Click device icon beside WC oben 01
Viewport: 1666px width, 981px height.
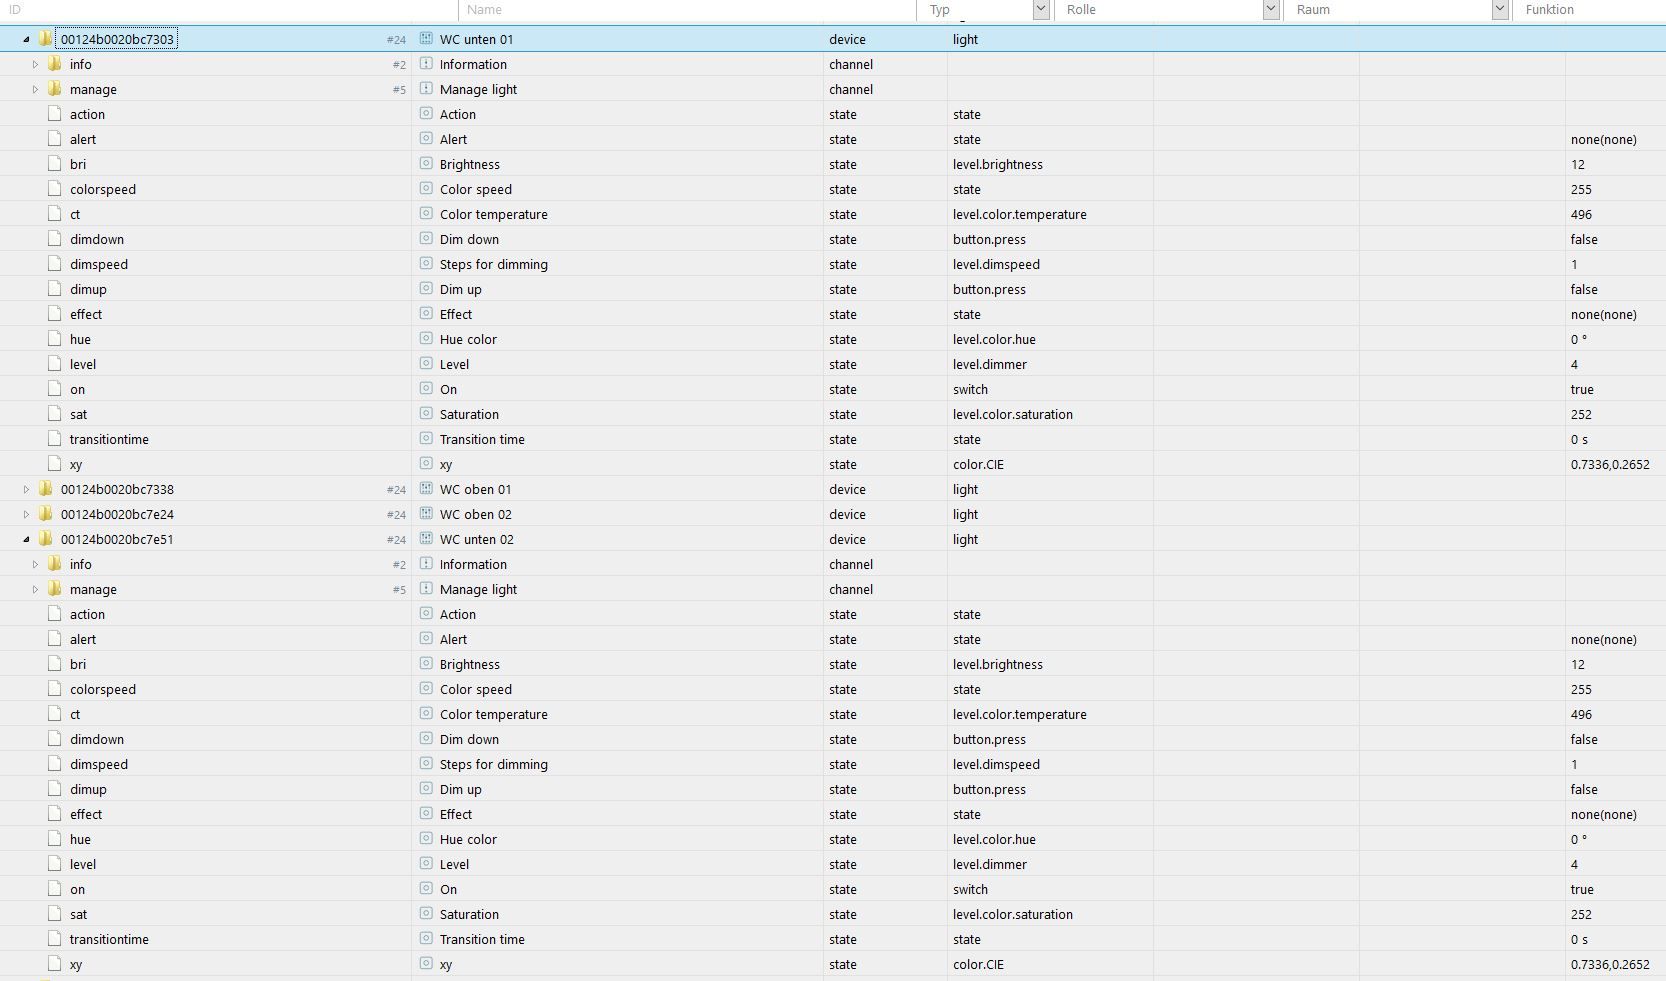[426, 489]
